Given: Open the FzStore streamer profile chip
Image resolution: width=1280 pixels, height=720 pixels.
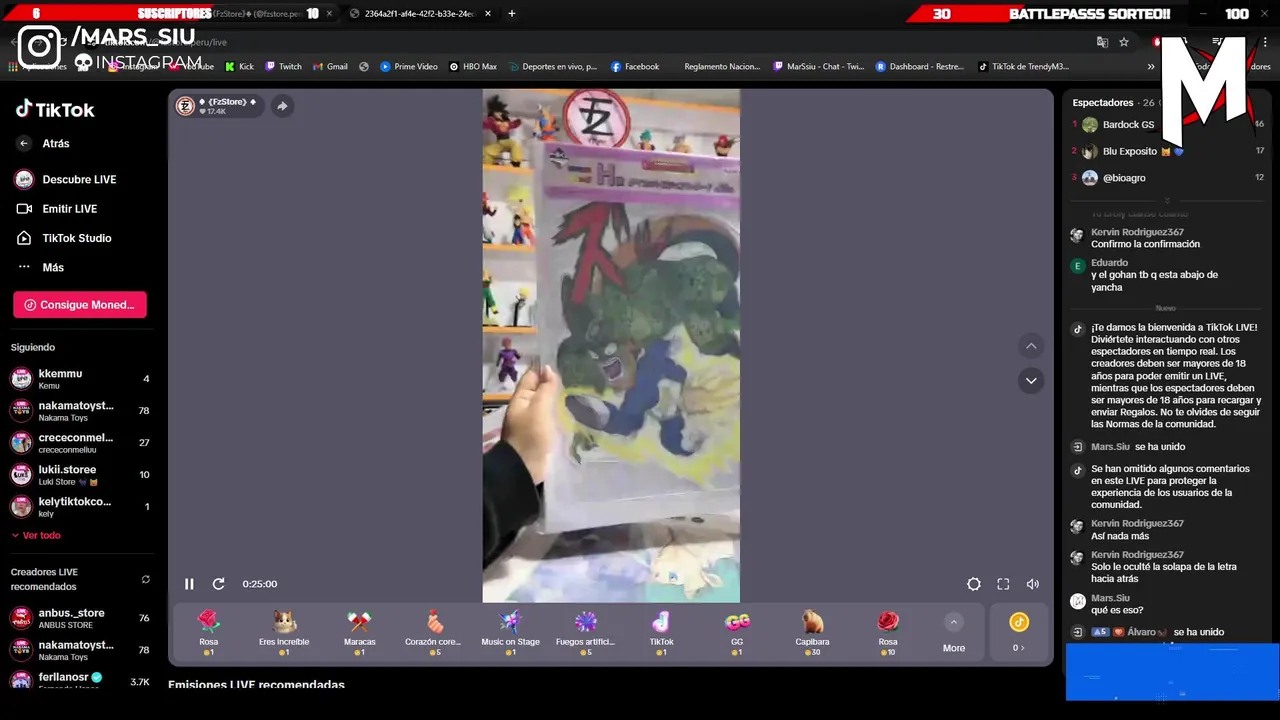Looking at the screenshot, I should pos(220,106).
